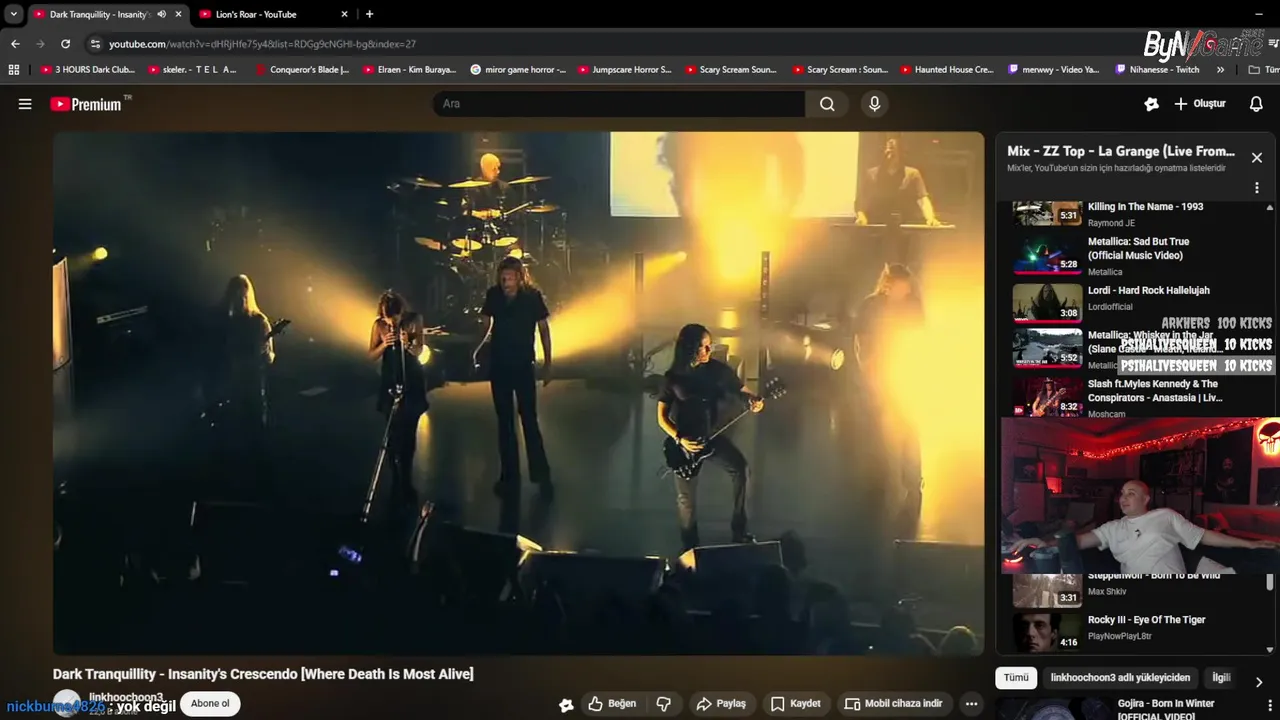Open Conqueror's Blade bookmark
The height and width of the screenshot is (720, 1280).
click(301, 70)
